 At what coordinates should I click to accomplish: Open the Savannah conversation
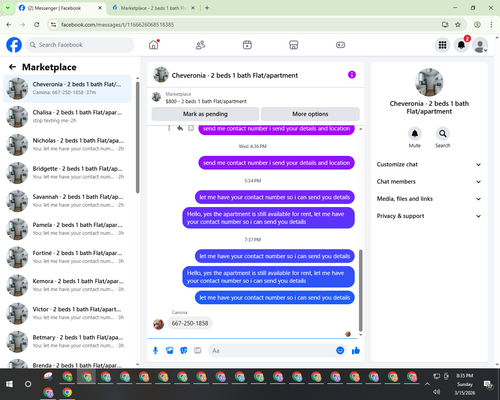click(68, 201)
